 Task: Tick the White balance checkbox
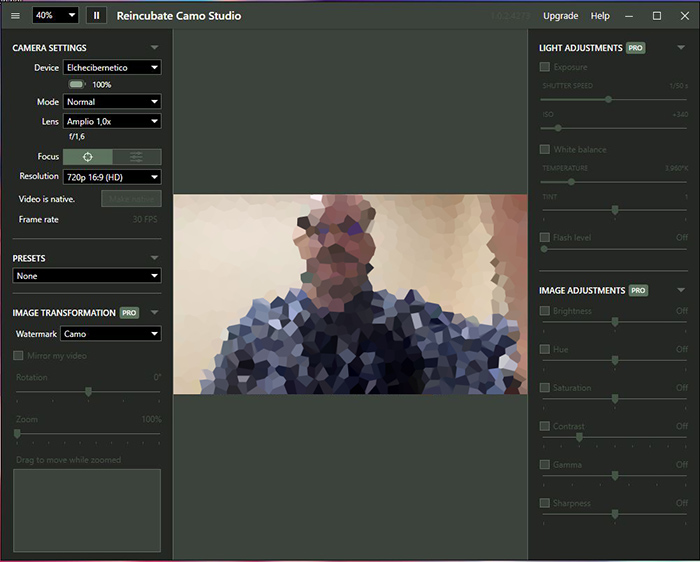pyautogui.click(x=545, y=149)
